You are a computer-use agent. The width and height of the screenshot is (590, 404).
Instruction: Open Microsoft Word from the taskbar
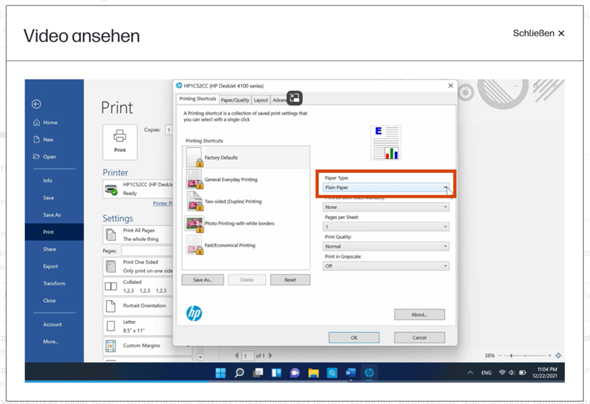350,373
